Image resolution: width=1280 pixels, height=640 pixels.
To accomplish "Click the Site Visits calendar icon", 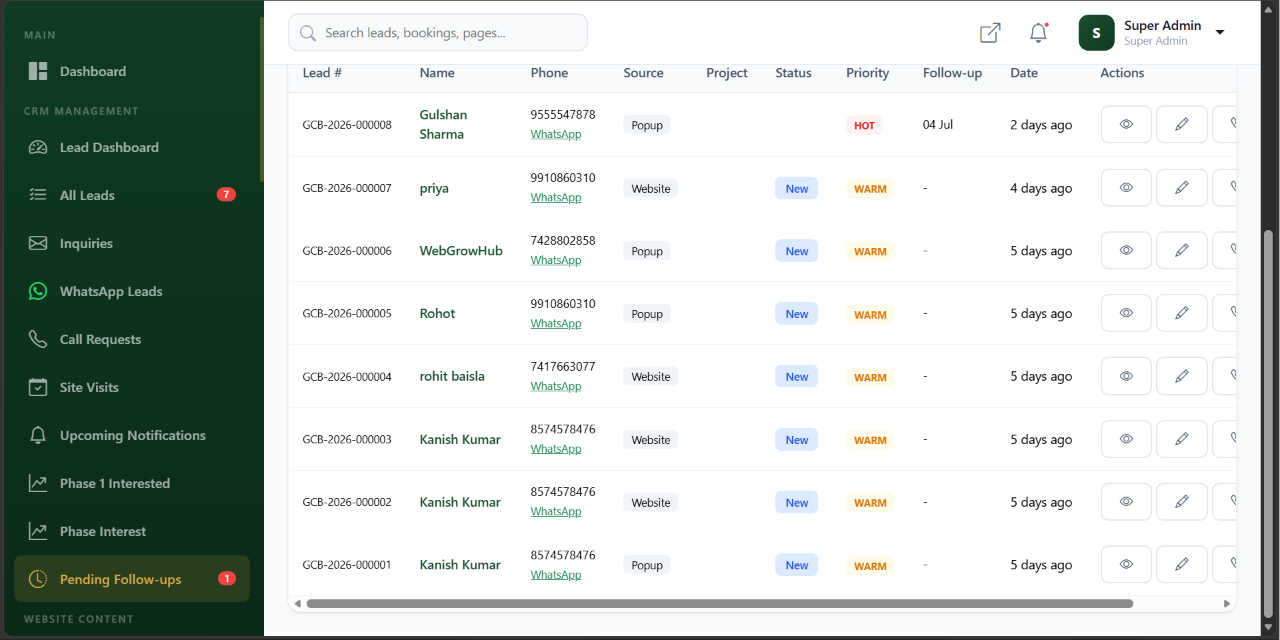I will 38,387.
